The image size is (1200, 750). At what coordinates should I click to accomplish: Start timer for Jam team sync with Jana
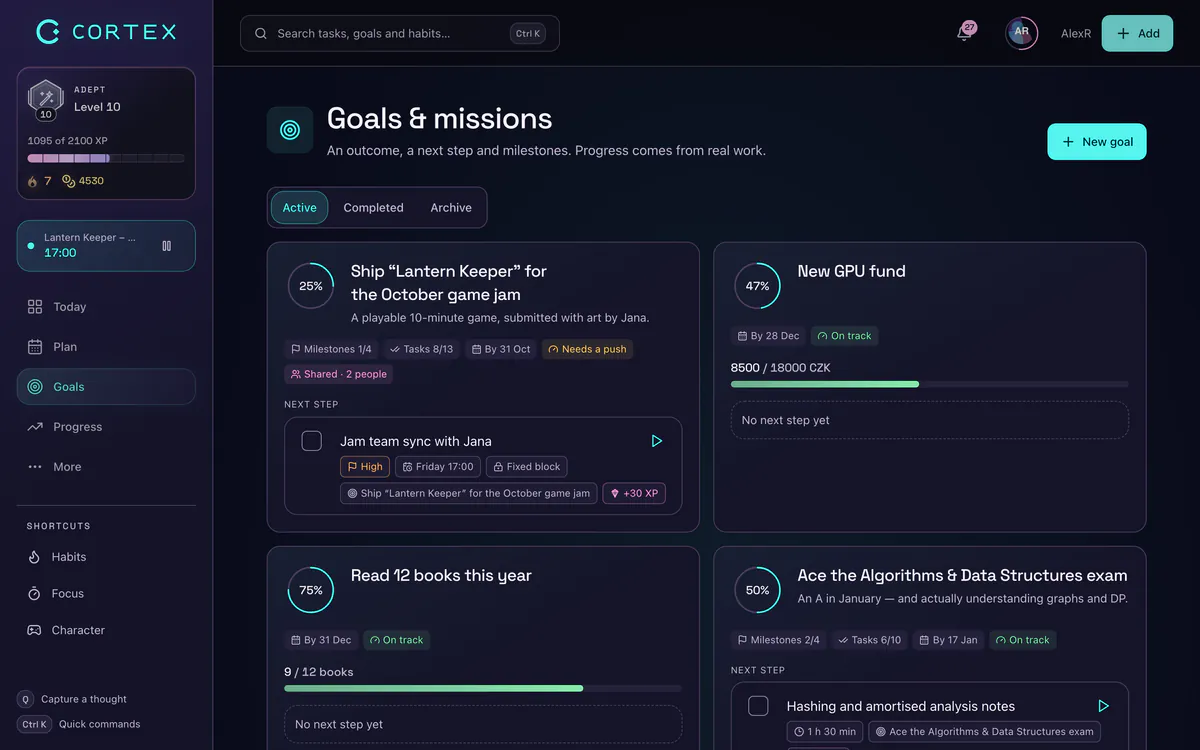[x=657, y=441]
